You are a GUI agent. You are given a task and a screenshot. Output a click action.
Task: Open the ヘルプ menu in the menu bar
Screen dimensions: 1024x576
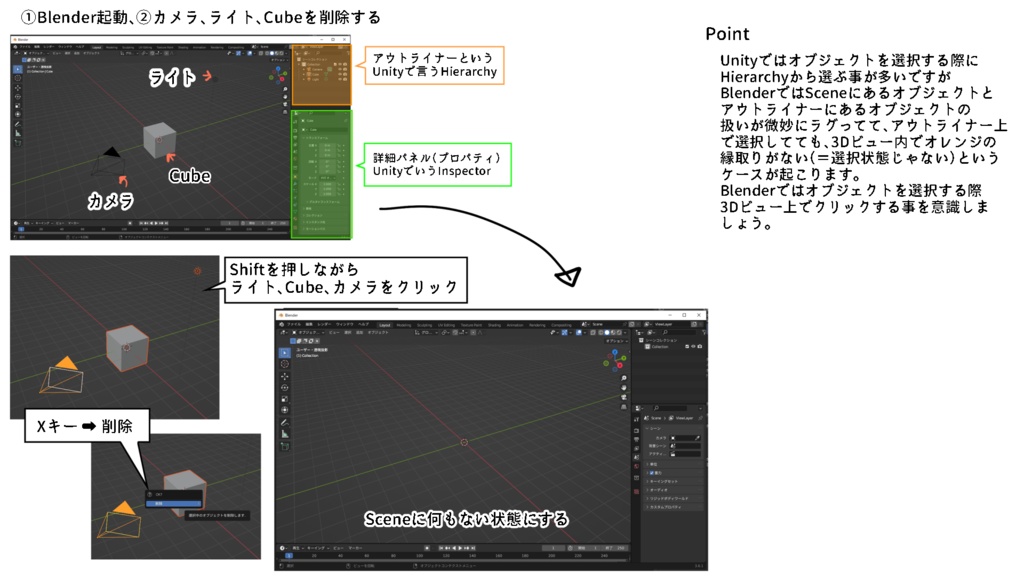point(361,325)
